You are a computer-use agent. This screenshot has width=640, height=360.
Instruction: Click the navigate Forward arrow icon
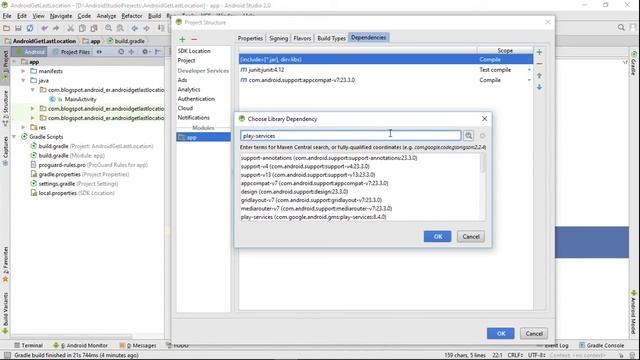146,28
